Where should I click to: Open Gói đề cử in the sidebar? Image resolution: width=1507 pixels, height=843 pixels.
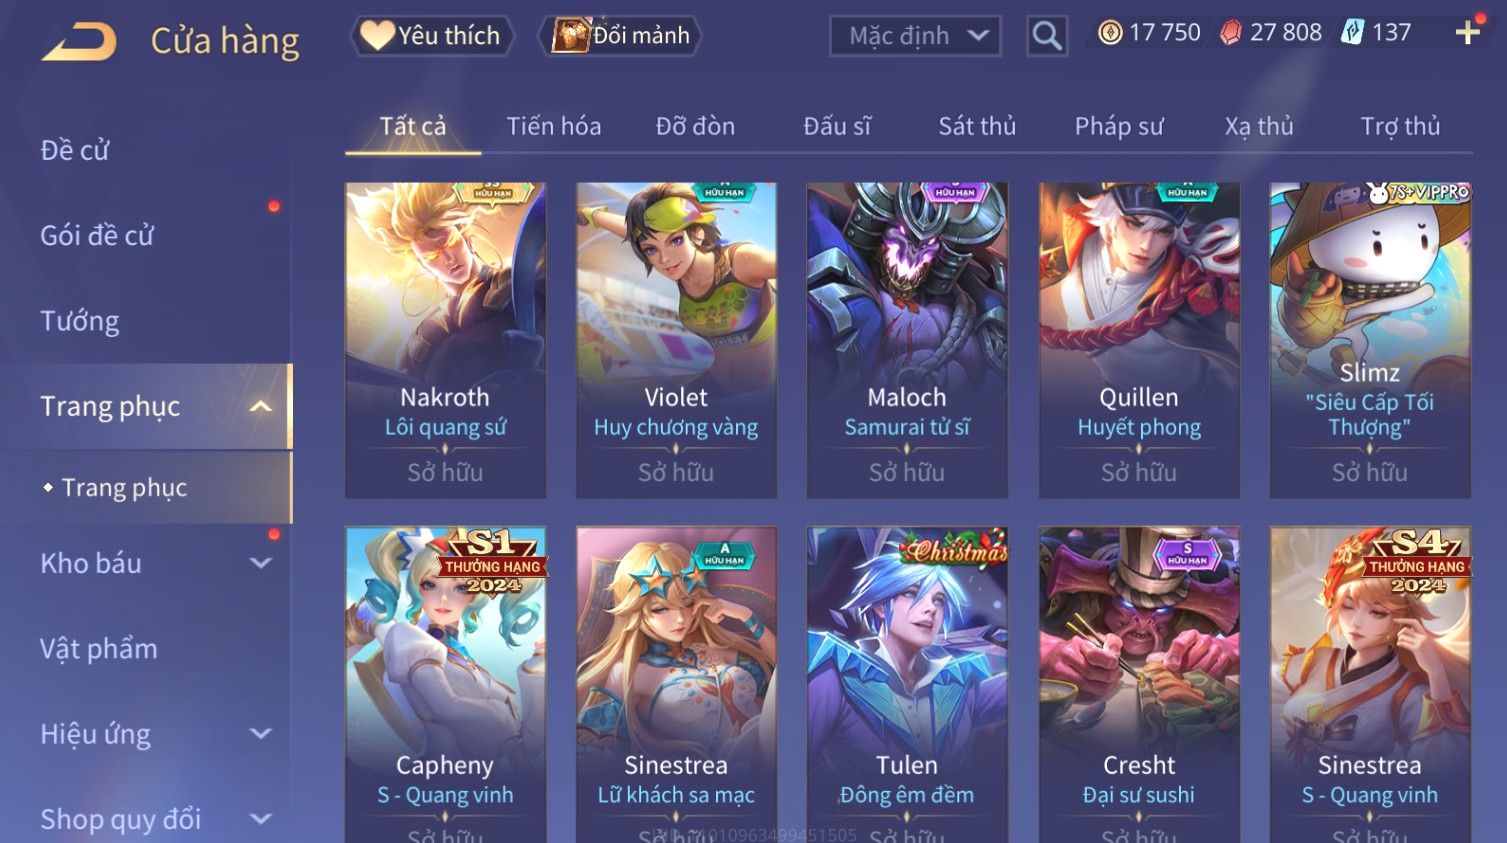(97, 236)
